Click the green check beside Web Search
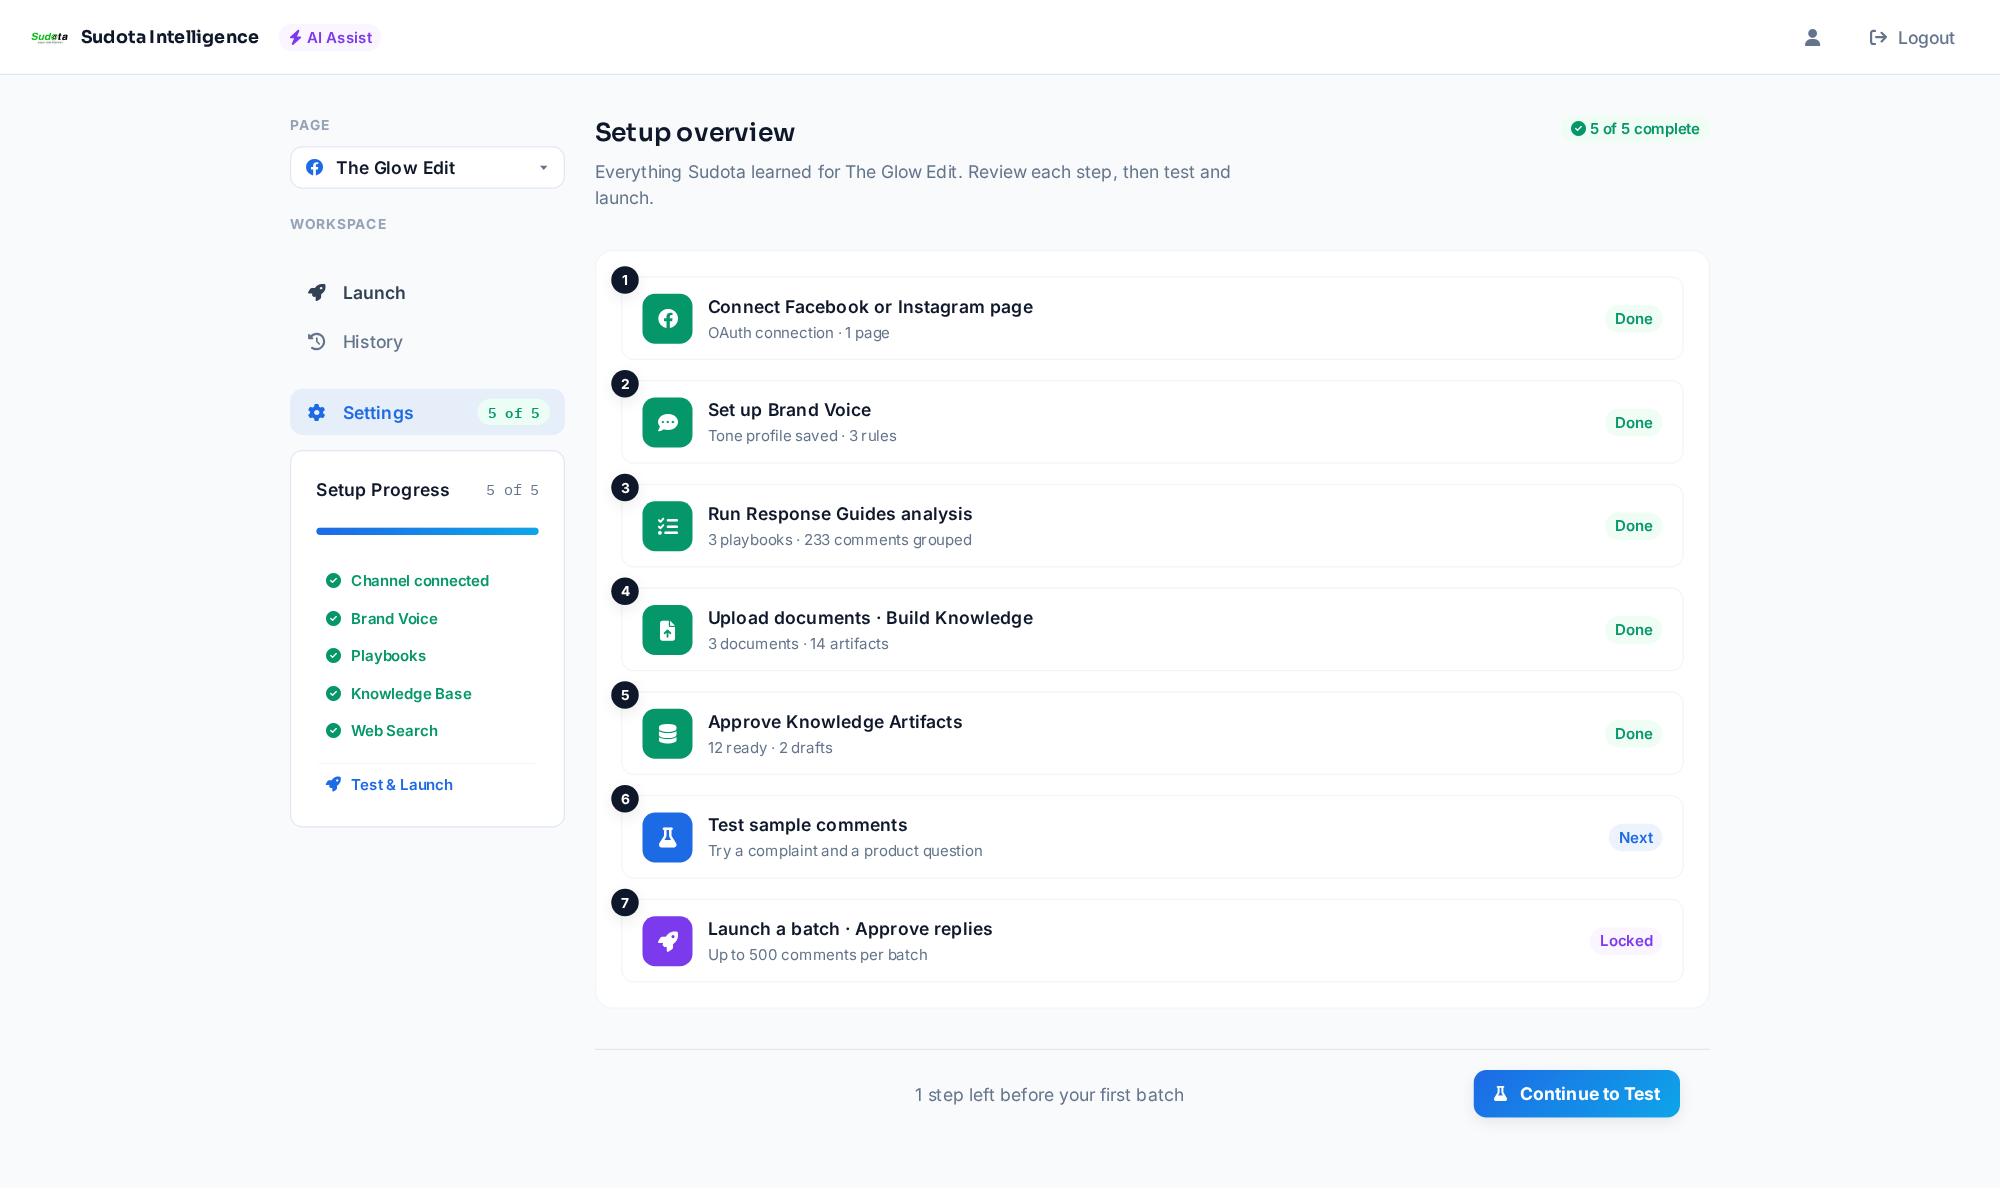 tap(333, 730)
